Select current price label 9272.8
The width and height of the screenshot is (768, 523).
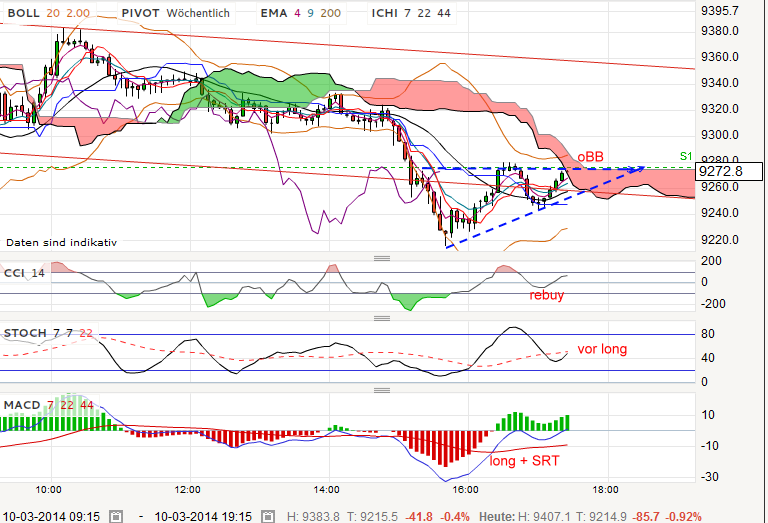point(729,171)
